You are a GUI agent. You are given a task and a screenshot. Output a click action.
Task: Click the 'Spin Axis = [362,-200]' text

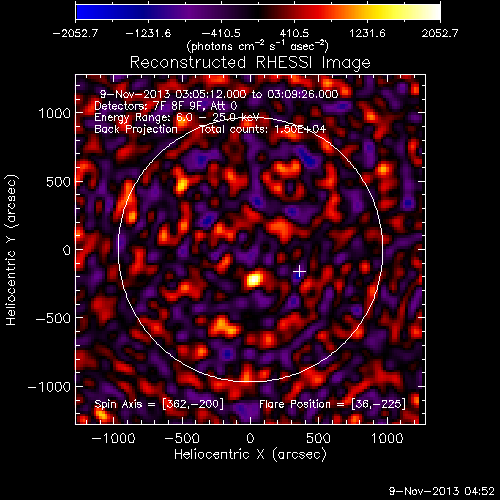click(159, 404)
